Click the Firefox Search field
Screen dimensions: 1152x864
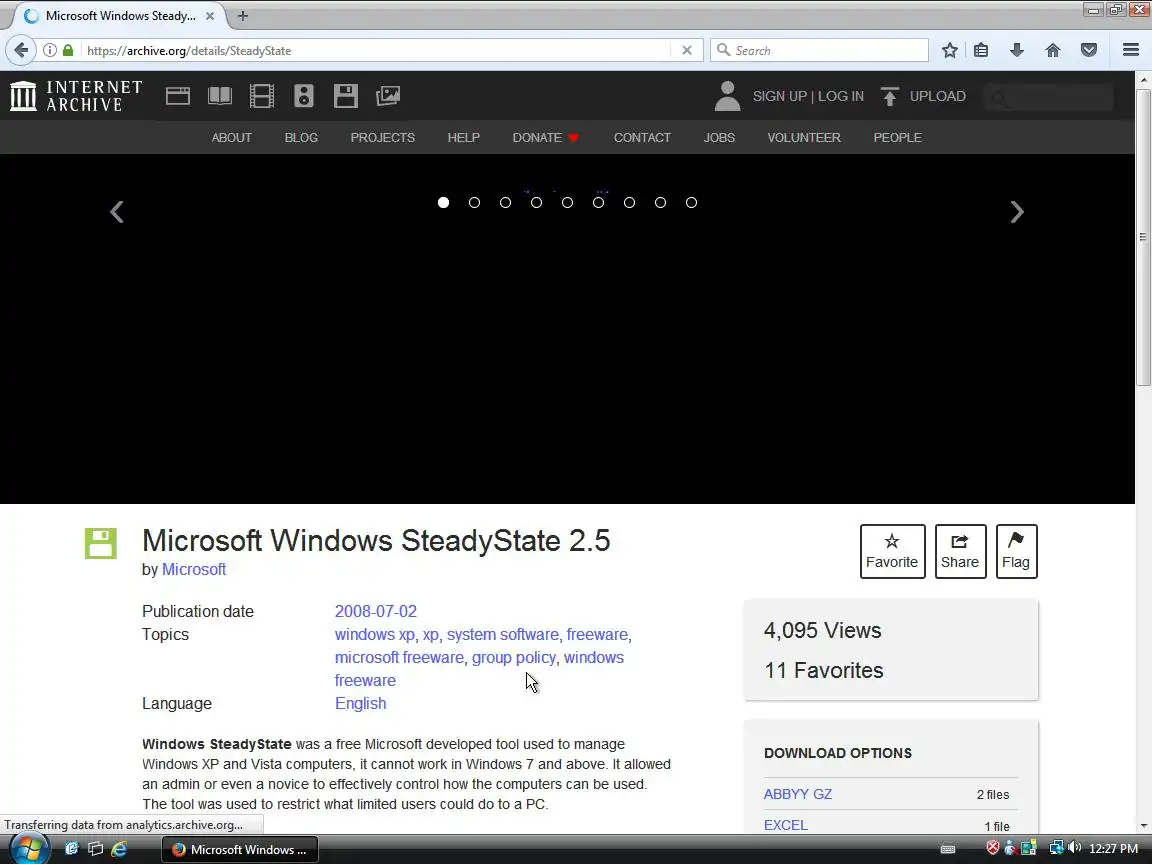[x=819, y=50]
